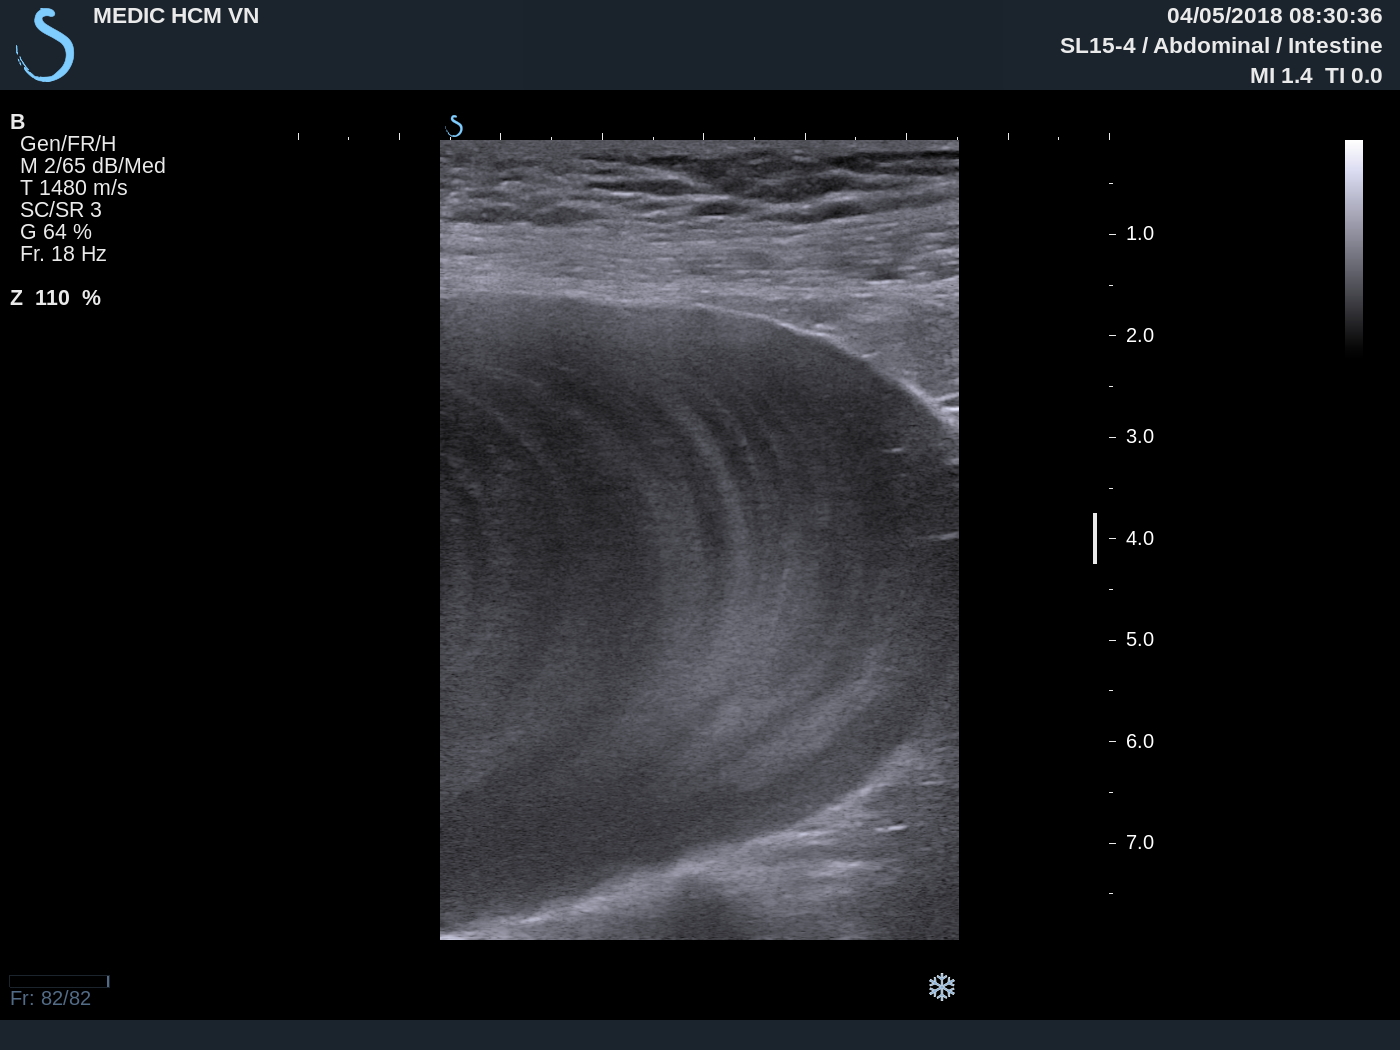Click the MEDIC HCM VN logo
Image resolution: width=1400 pixels, height=1050 pixels.
(44, 42)
